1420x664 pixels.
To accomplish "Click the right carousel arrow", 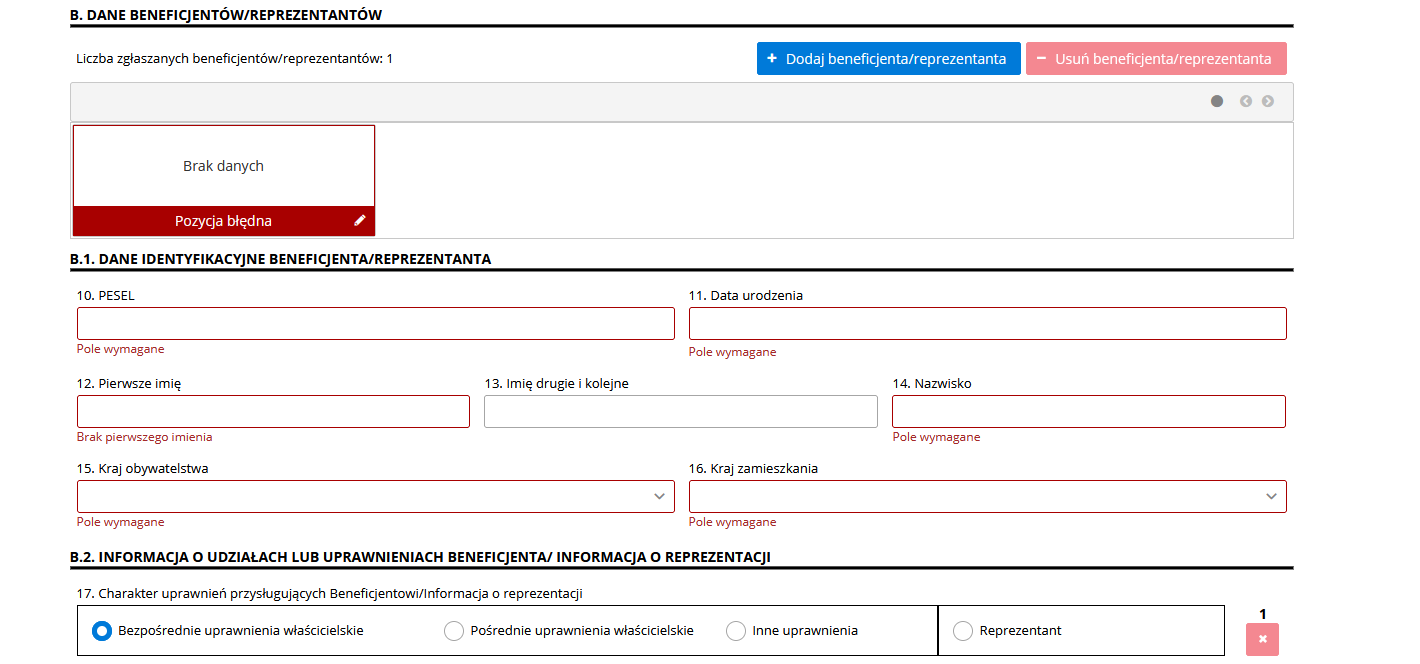I will tap(1267, 101).
